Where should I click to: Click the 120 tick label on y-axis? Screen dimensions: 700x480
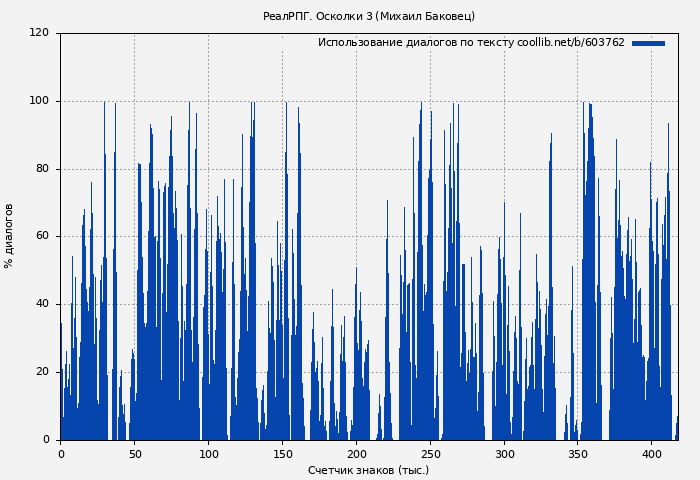pyautogui.click(x=39, y=33)
